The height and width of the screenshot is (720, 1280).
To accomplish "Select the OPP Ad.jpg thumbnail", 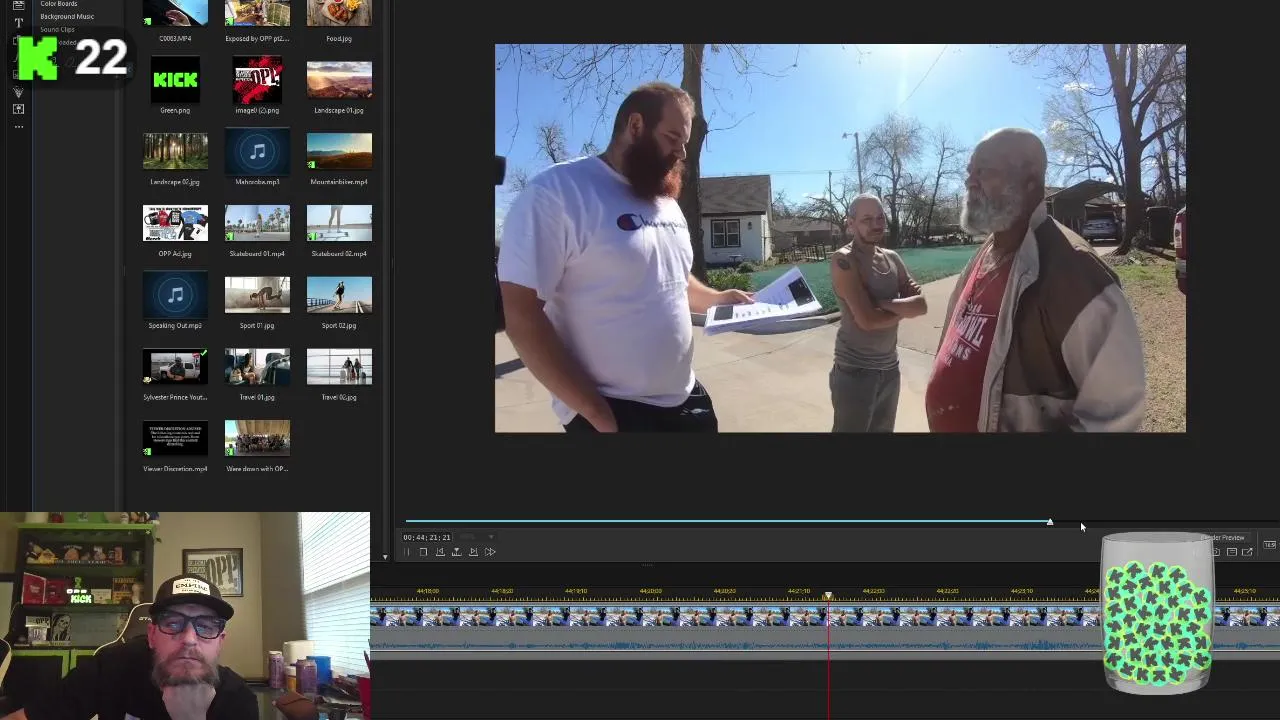I will tap(175, 223).
